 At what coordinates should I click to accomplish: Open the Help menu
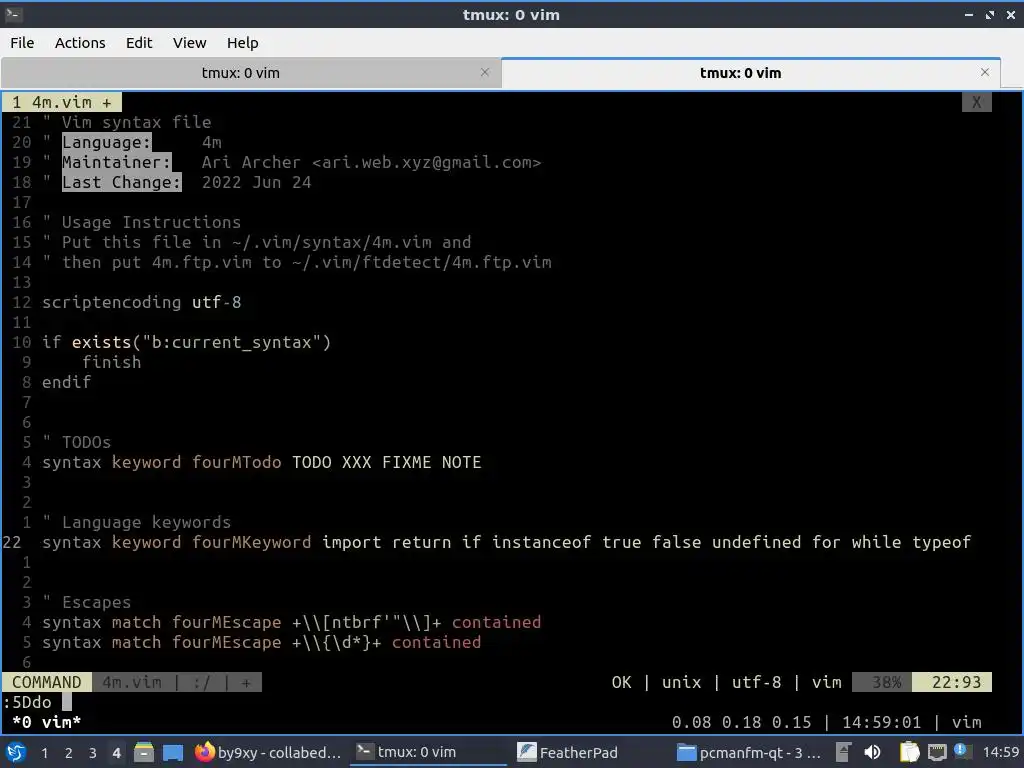click(242, 42)
